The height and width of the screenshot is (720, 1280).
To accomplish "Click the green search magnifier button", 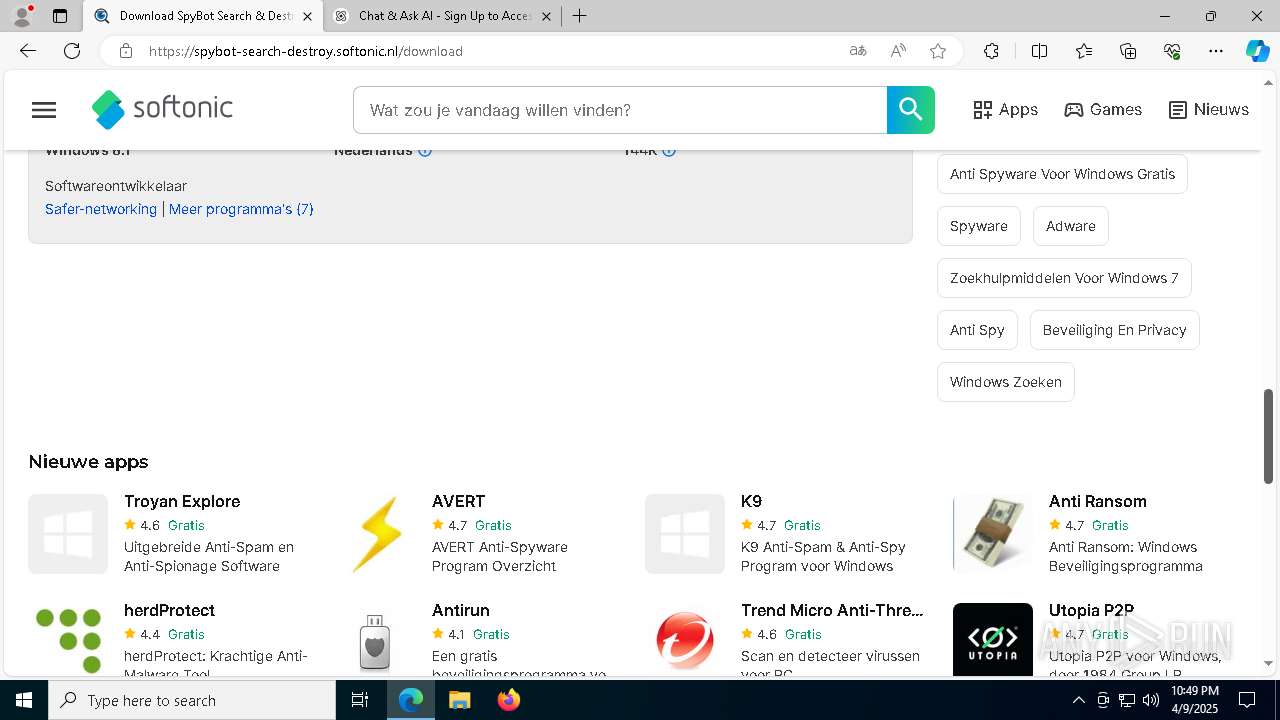I will (910, 110).
